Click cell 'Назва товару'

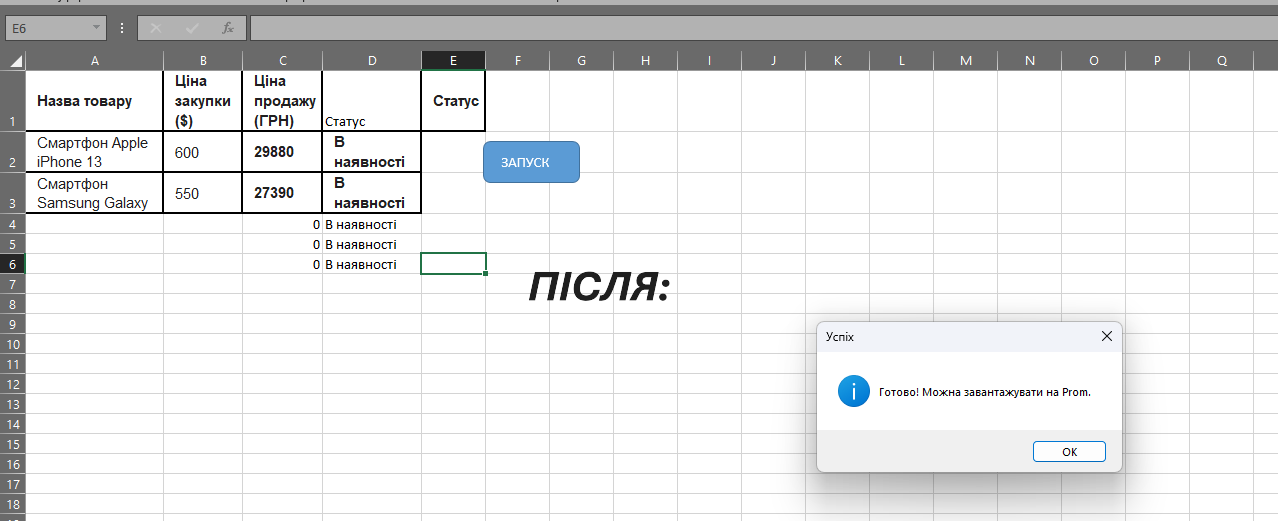(95, 101)
